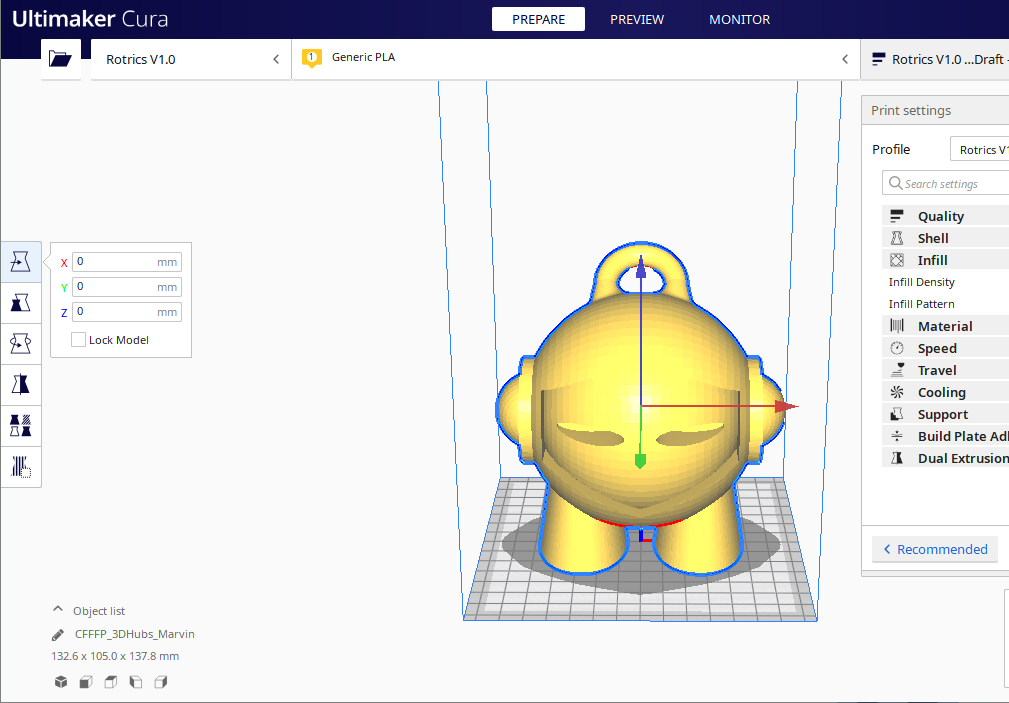Select the Mirror tool
The height and width of the screenshot is (703, 1009).
pyautogui.click(x=21, y=385)
